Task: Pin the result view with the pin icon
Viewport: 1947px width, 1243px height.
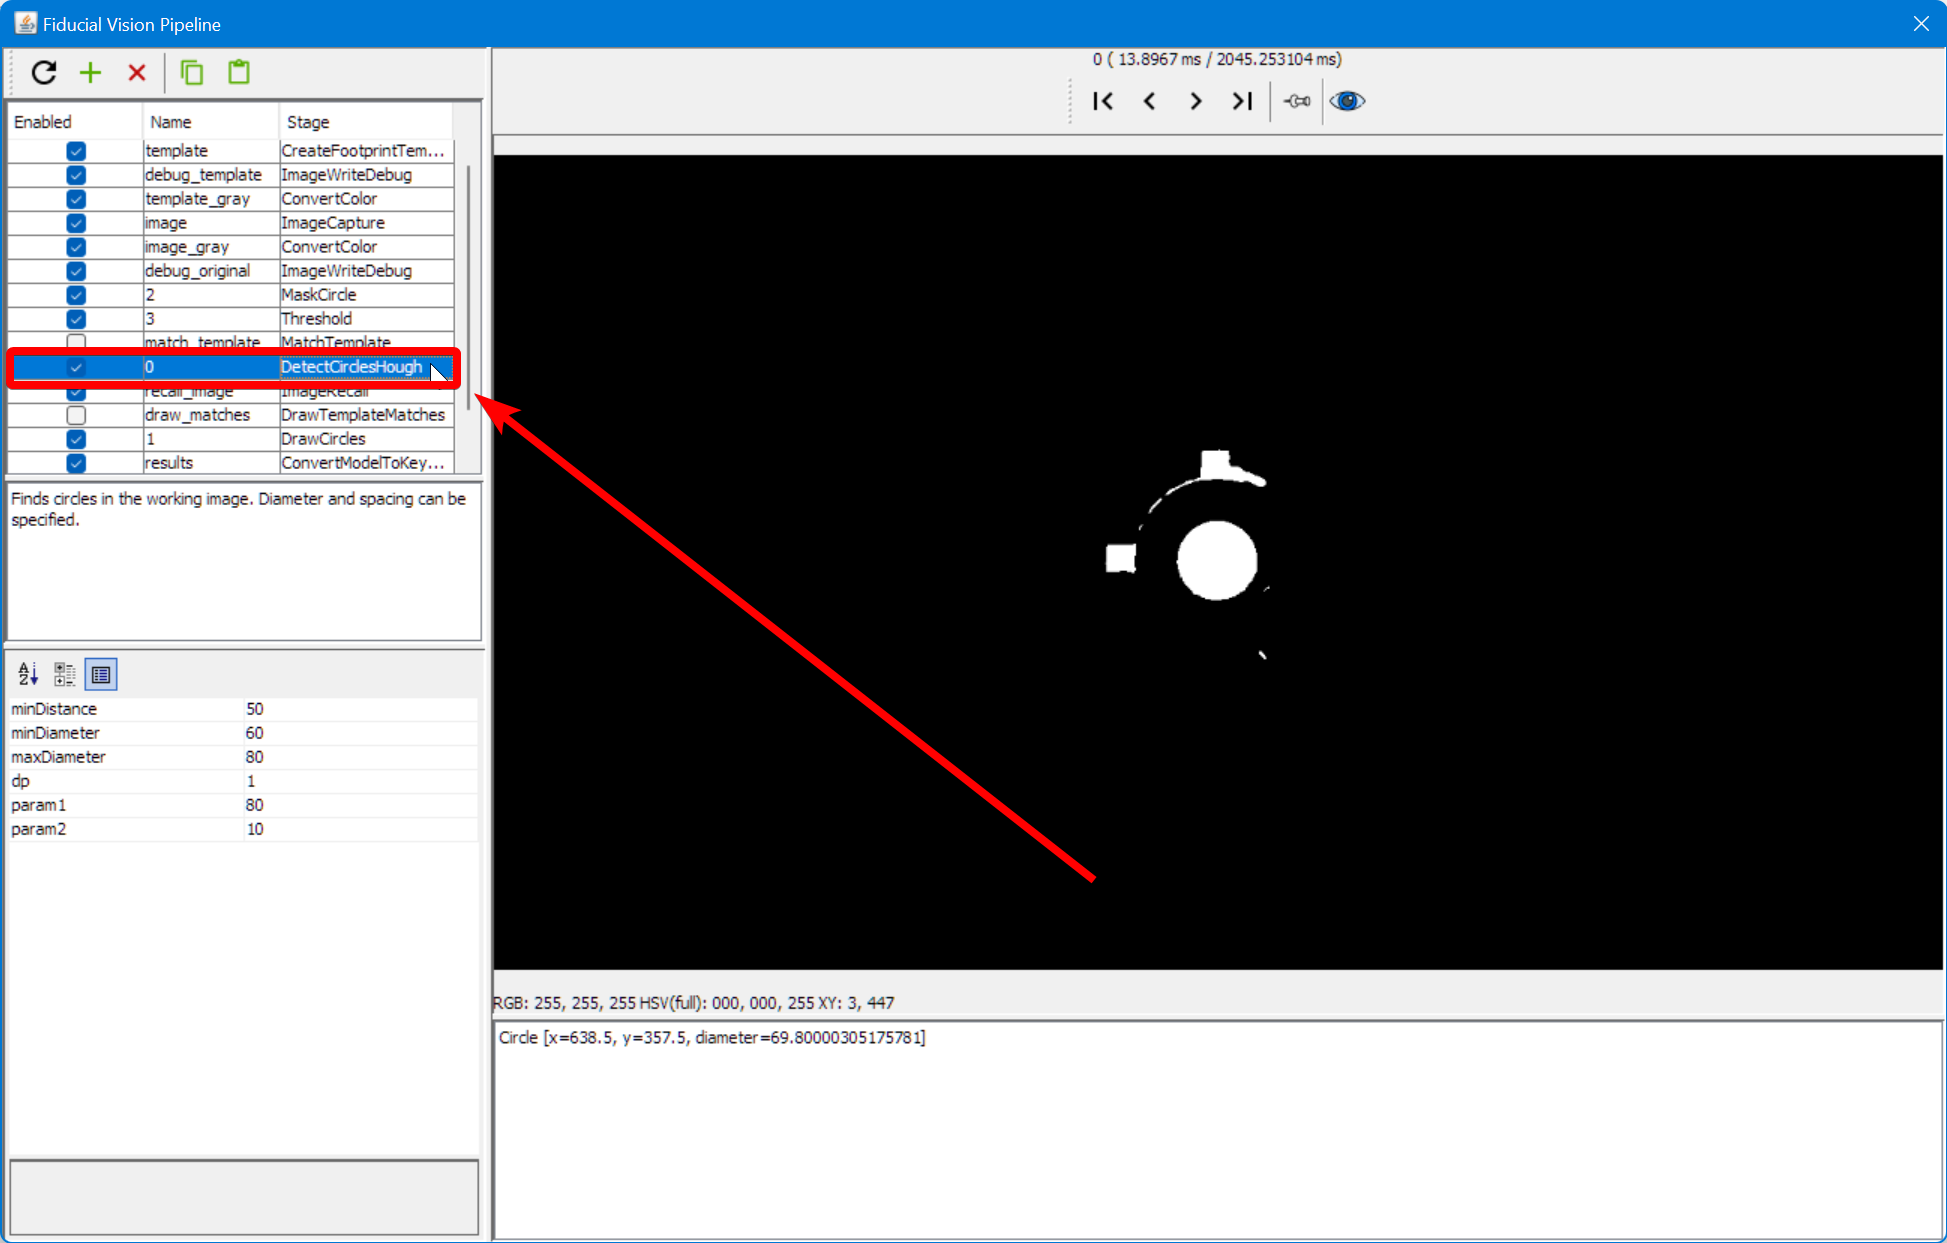Action: coord(1296,100)
